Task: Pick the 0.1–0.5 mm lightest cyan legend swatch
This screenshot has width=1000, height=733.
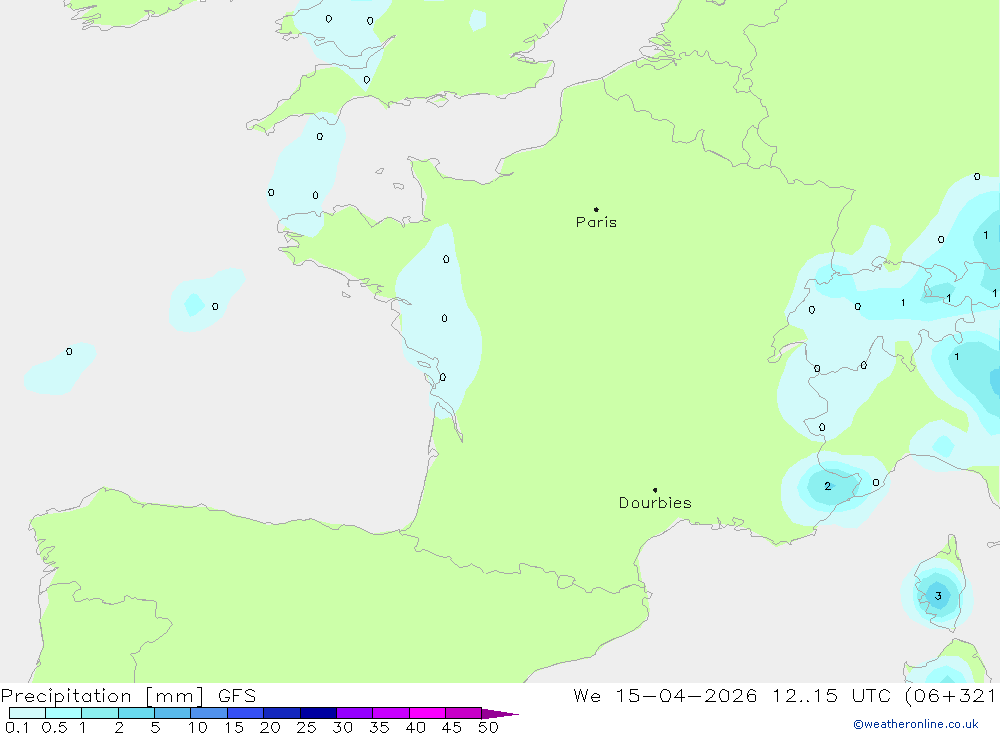Action: pyautogui.click(x=27, y=713)
